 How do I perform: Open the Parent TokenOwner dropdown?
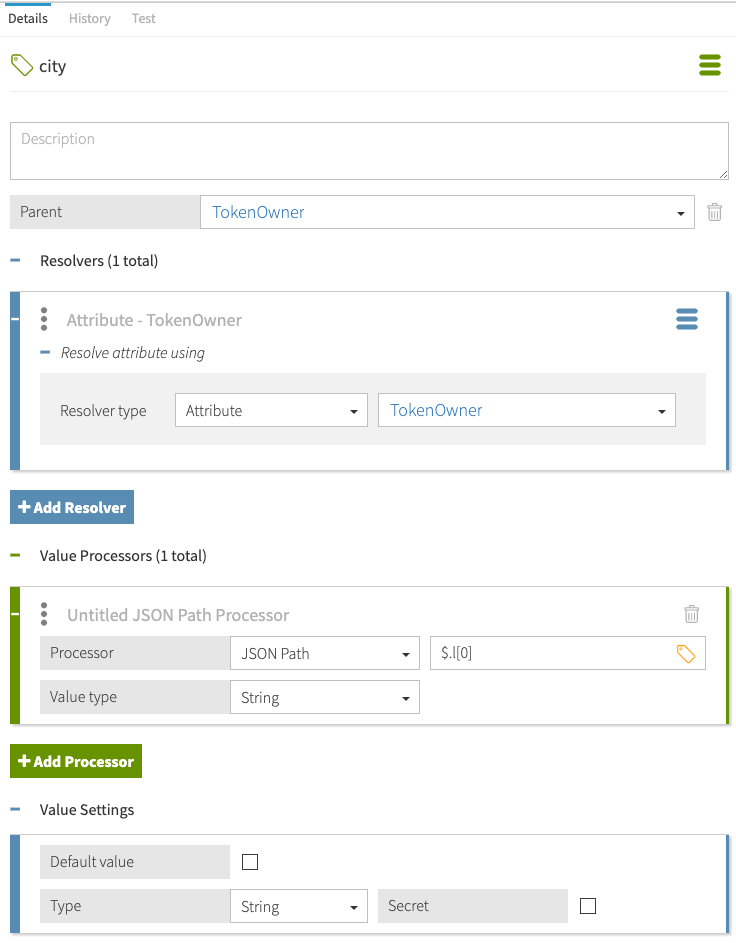[x=447, y=212]
